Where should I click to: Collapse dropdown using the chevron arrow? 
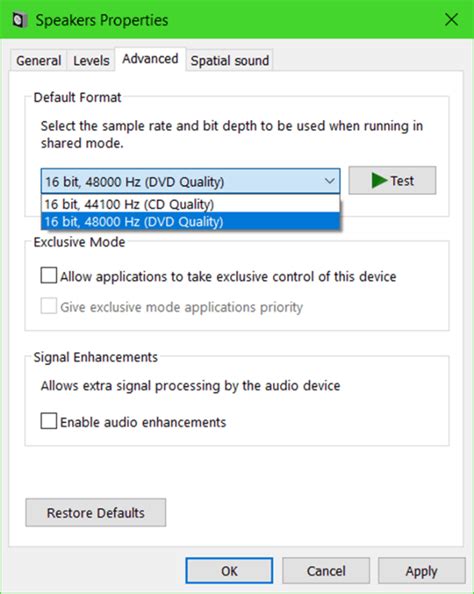(330, 181)
